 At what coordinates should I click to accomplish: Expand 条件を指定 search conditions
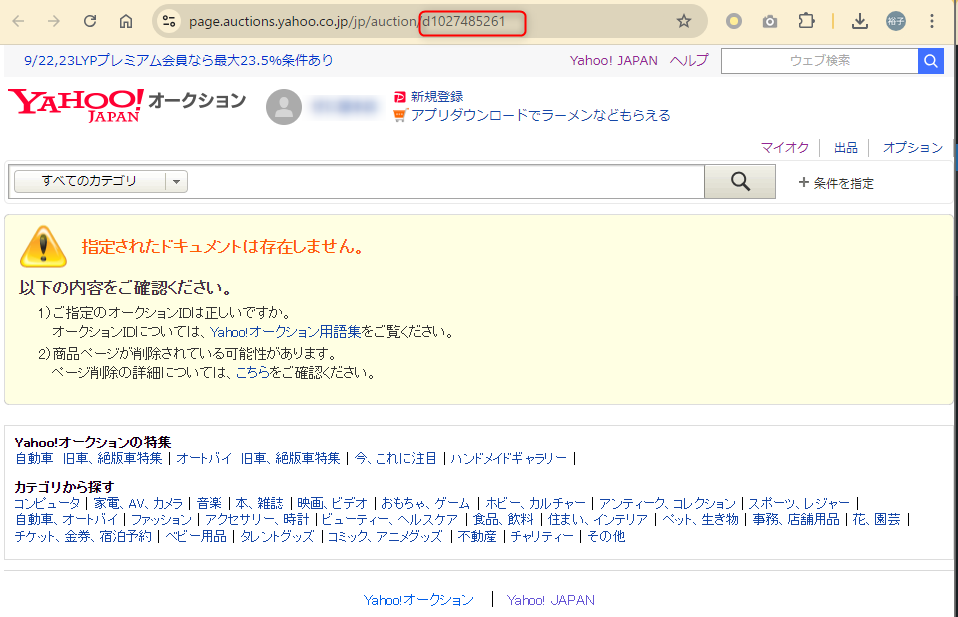coord(836,183)
